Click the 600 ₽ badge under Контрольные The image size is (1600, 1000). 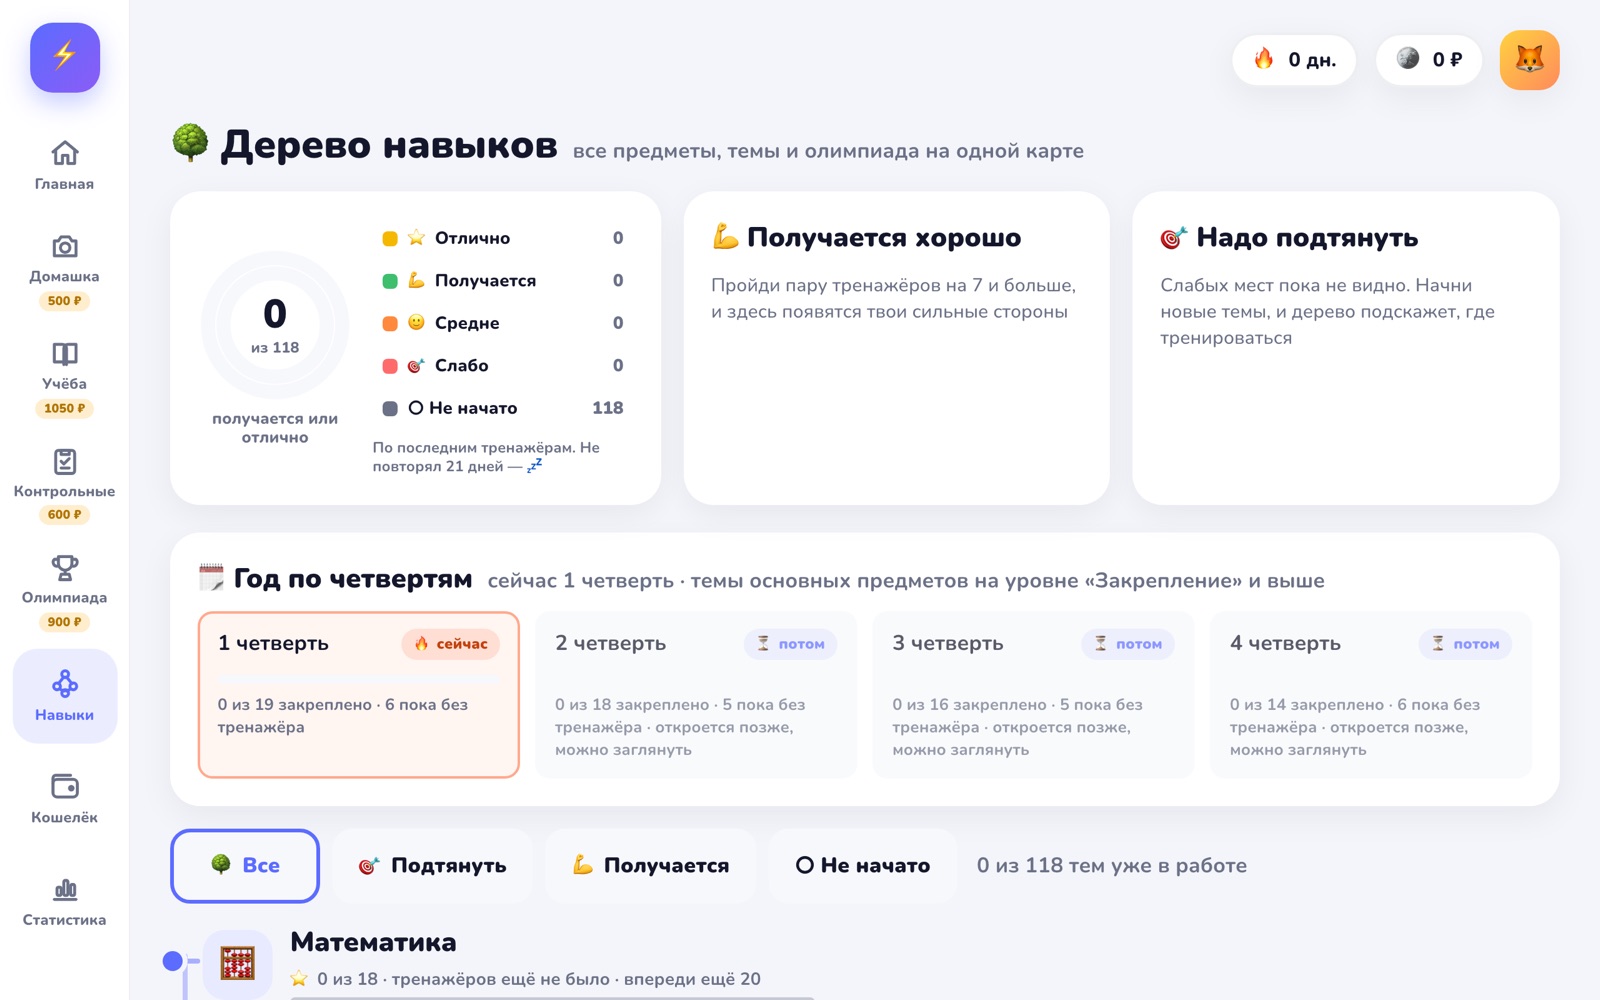(65, 515)
